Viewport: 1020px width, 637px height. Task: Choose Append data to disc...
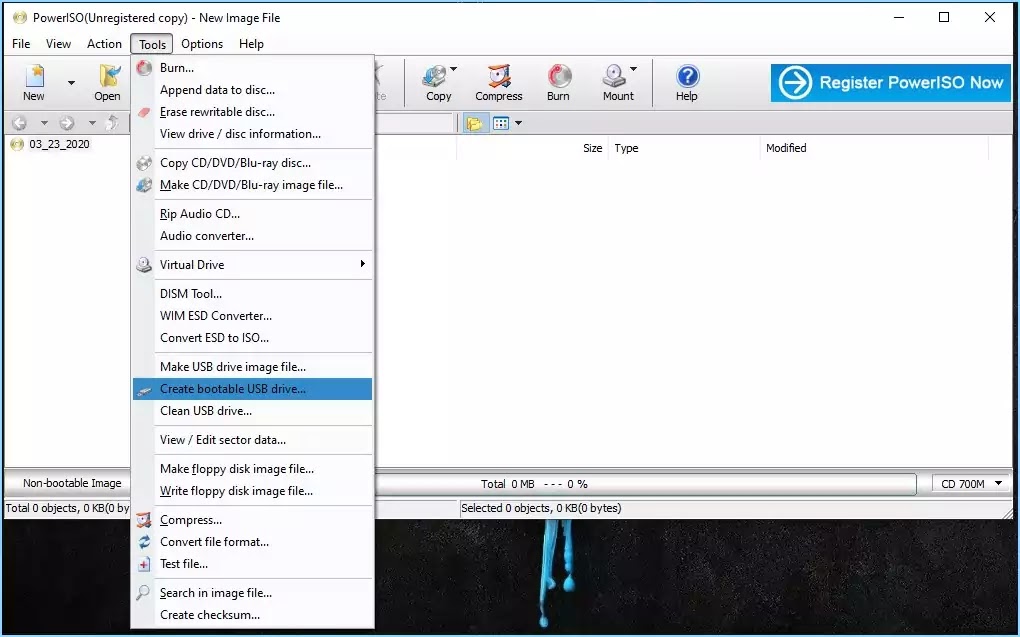click(252, 90)
